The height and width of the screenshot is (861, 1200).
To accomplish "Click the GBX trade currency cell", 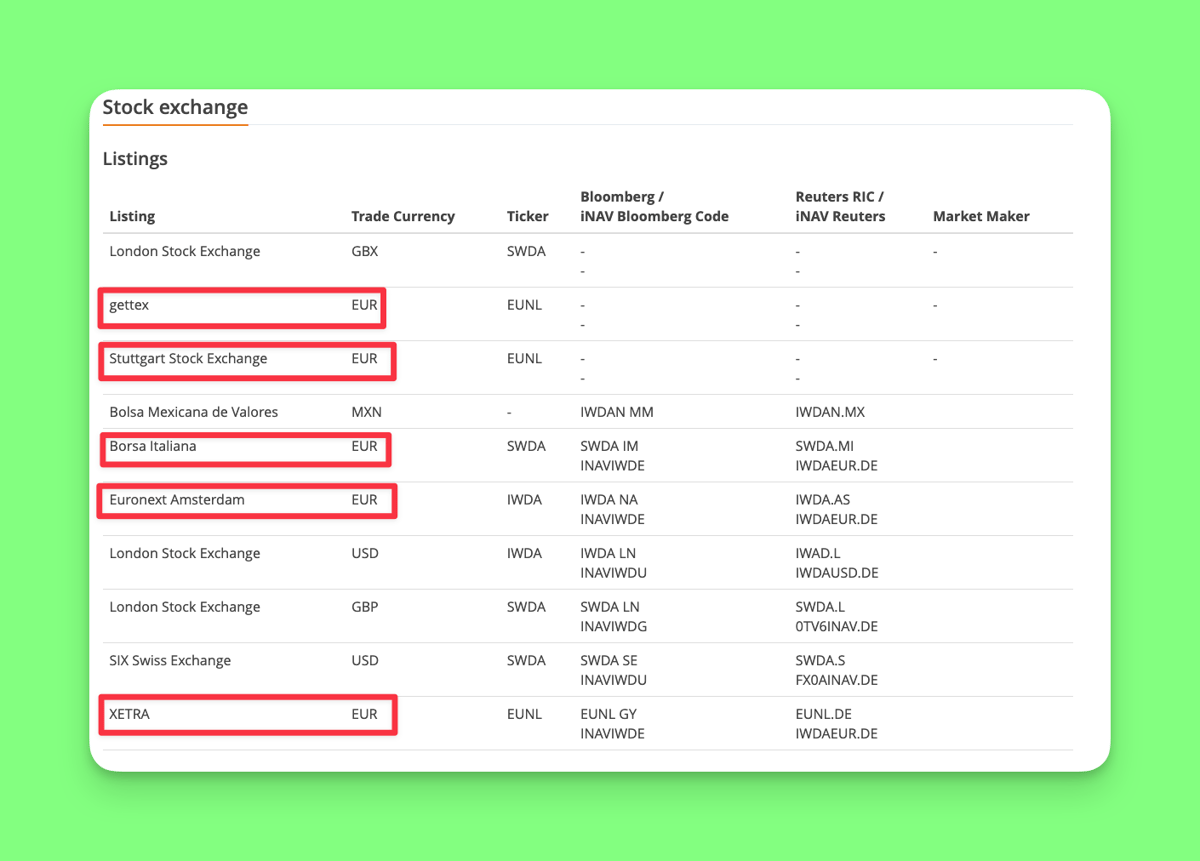I will [365, 252].
